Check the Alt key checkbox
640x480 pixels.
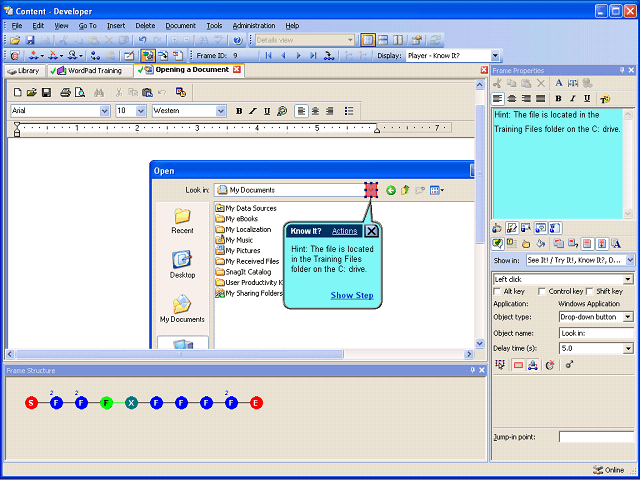click(497, 291)
